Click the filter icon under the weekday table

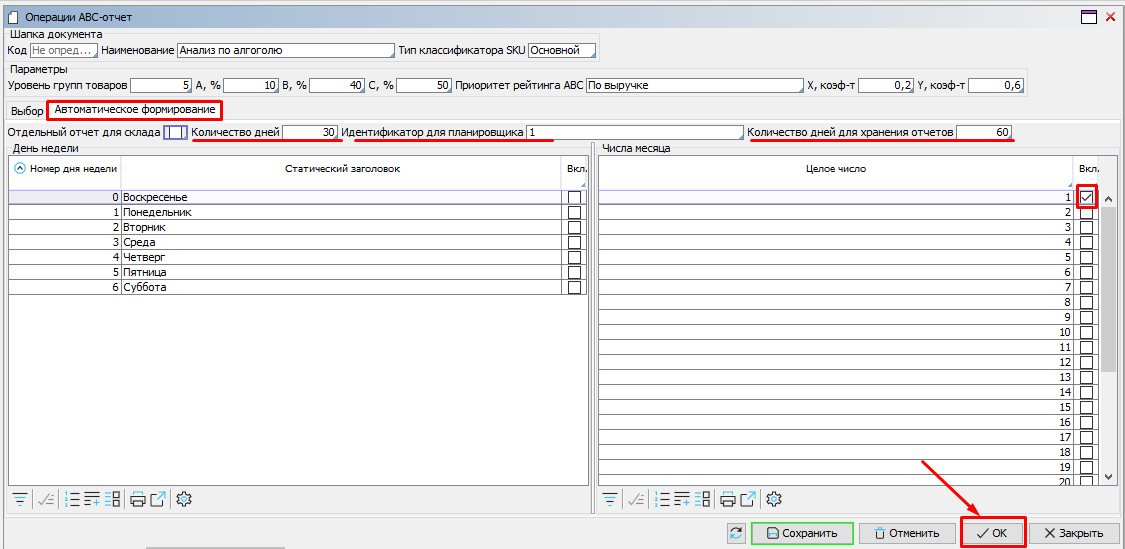[19, 499]
